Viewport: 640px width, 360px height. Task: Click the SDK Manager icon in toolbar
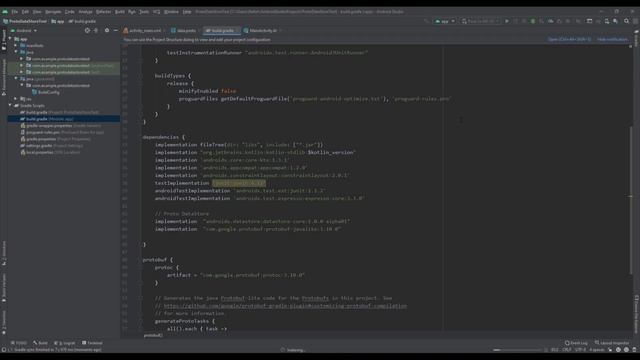615,21
